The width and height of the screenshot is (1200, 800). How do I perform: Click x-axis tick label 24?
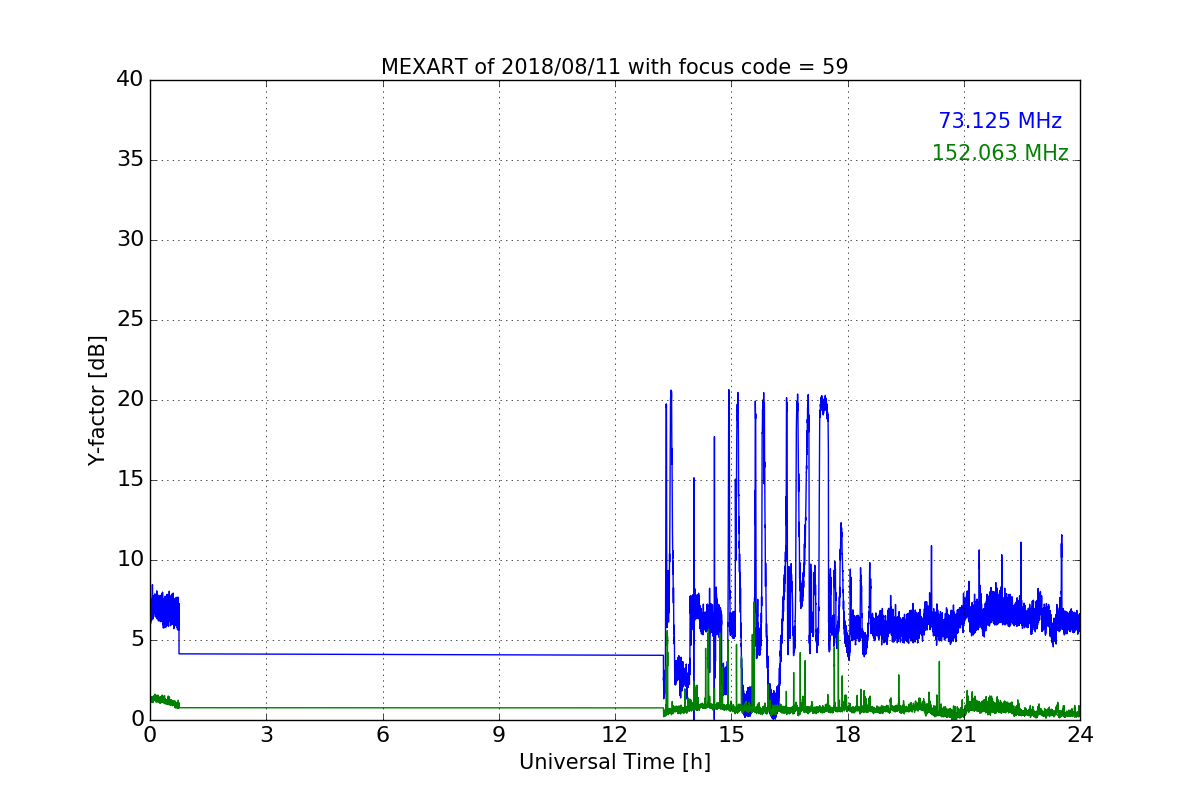[x=1080, y=735]
